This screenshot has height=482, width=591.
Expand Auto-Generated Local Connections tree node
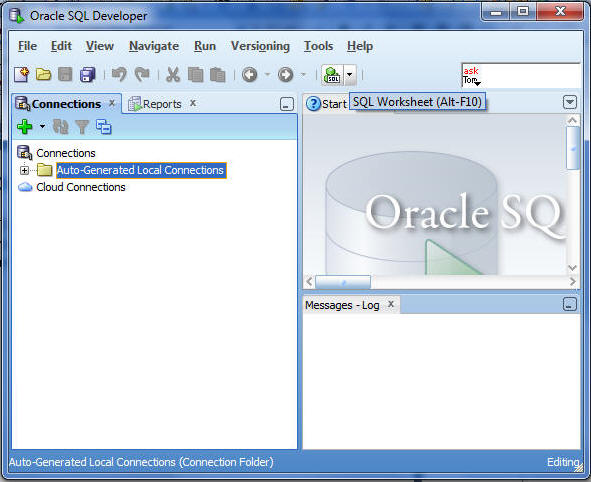24,170
